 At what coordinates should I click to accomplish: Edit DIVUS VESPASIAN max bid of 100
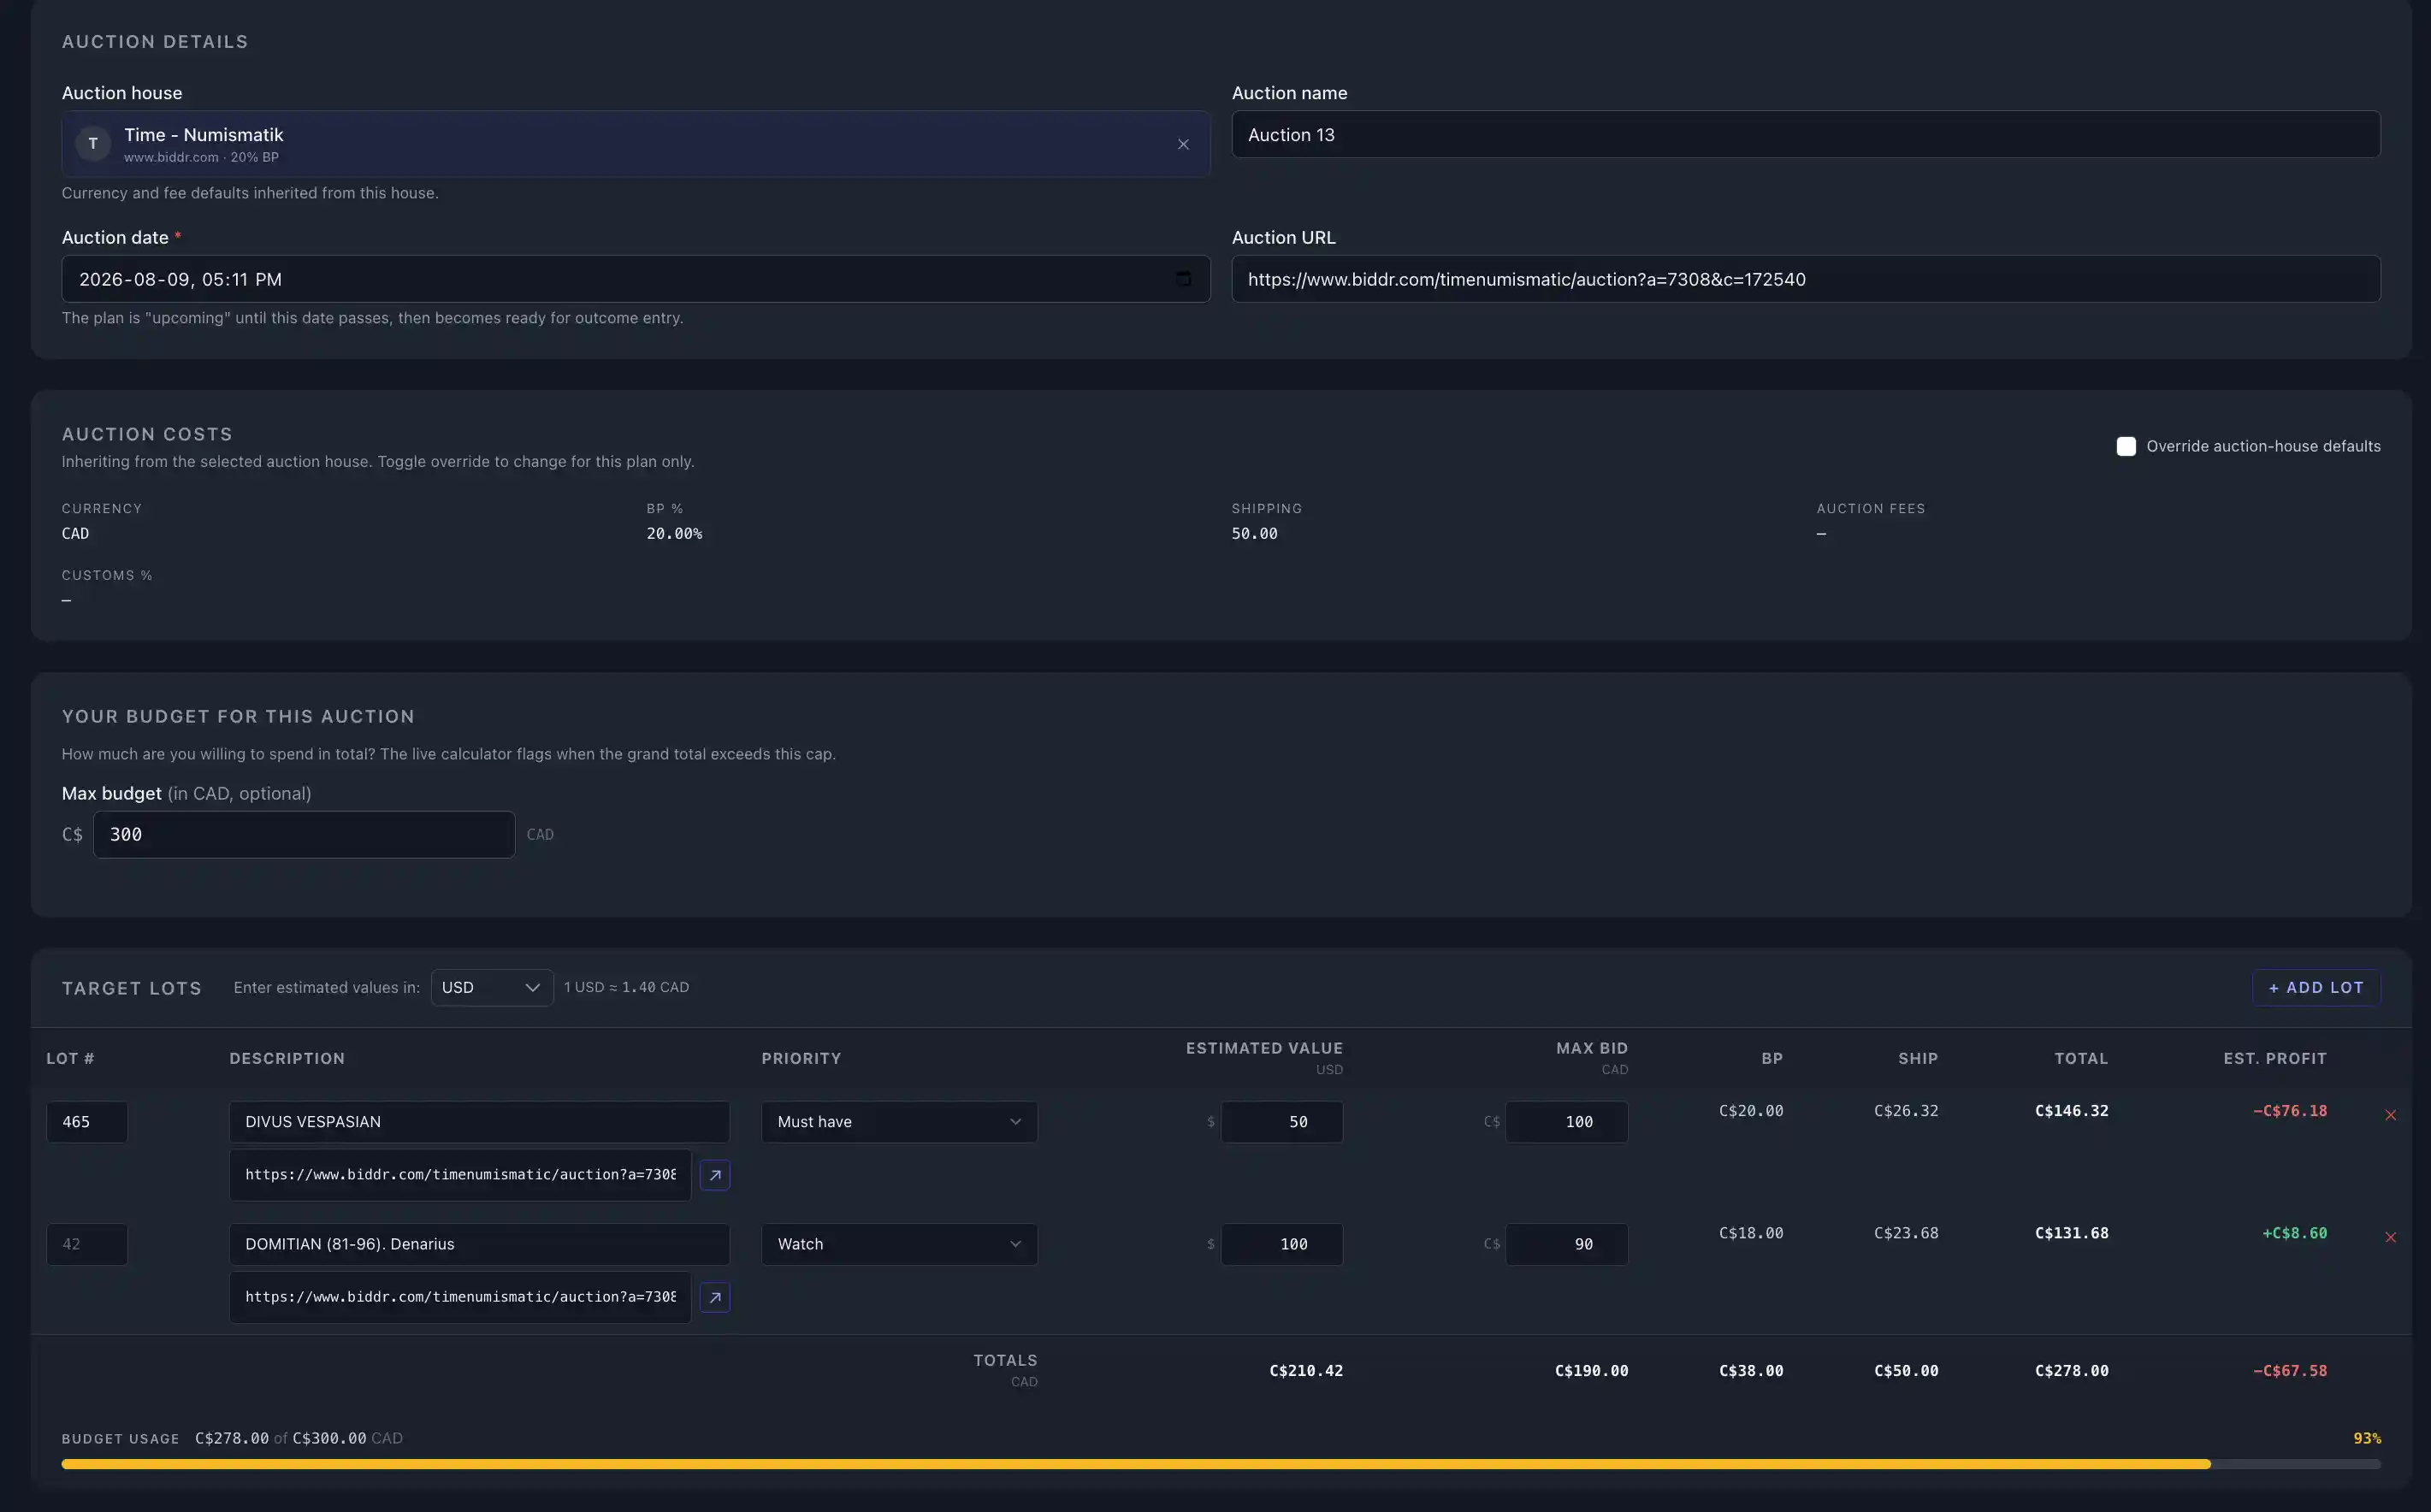tap(1567, 1122)
